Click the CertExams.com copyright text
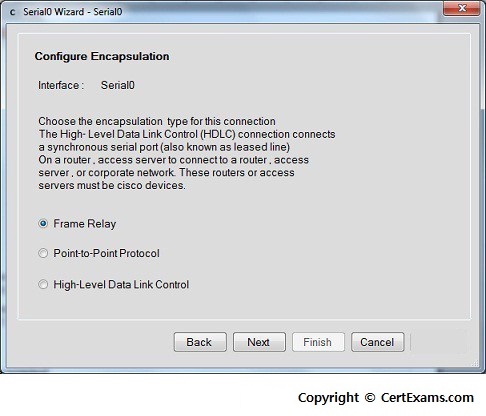This screenshot has height=416, width=486. tap(386, 398)
